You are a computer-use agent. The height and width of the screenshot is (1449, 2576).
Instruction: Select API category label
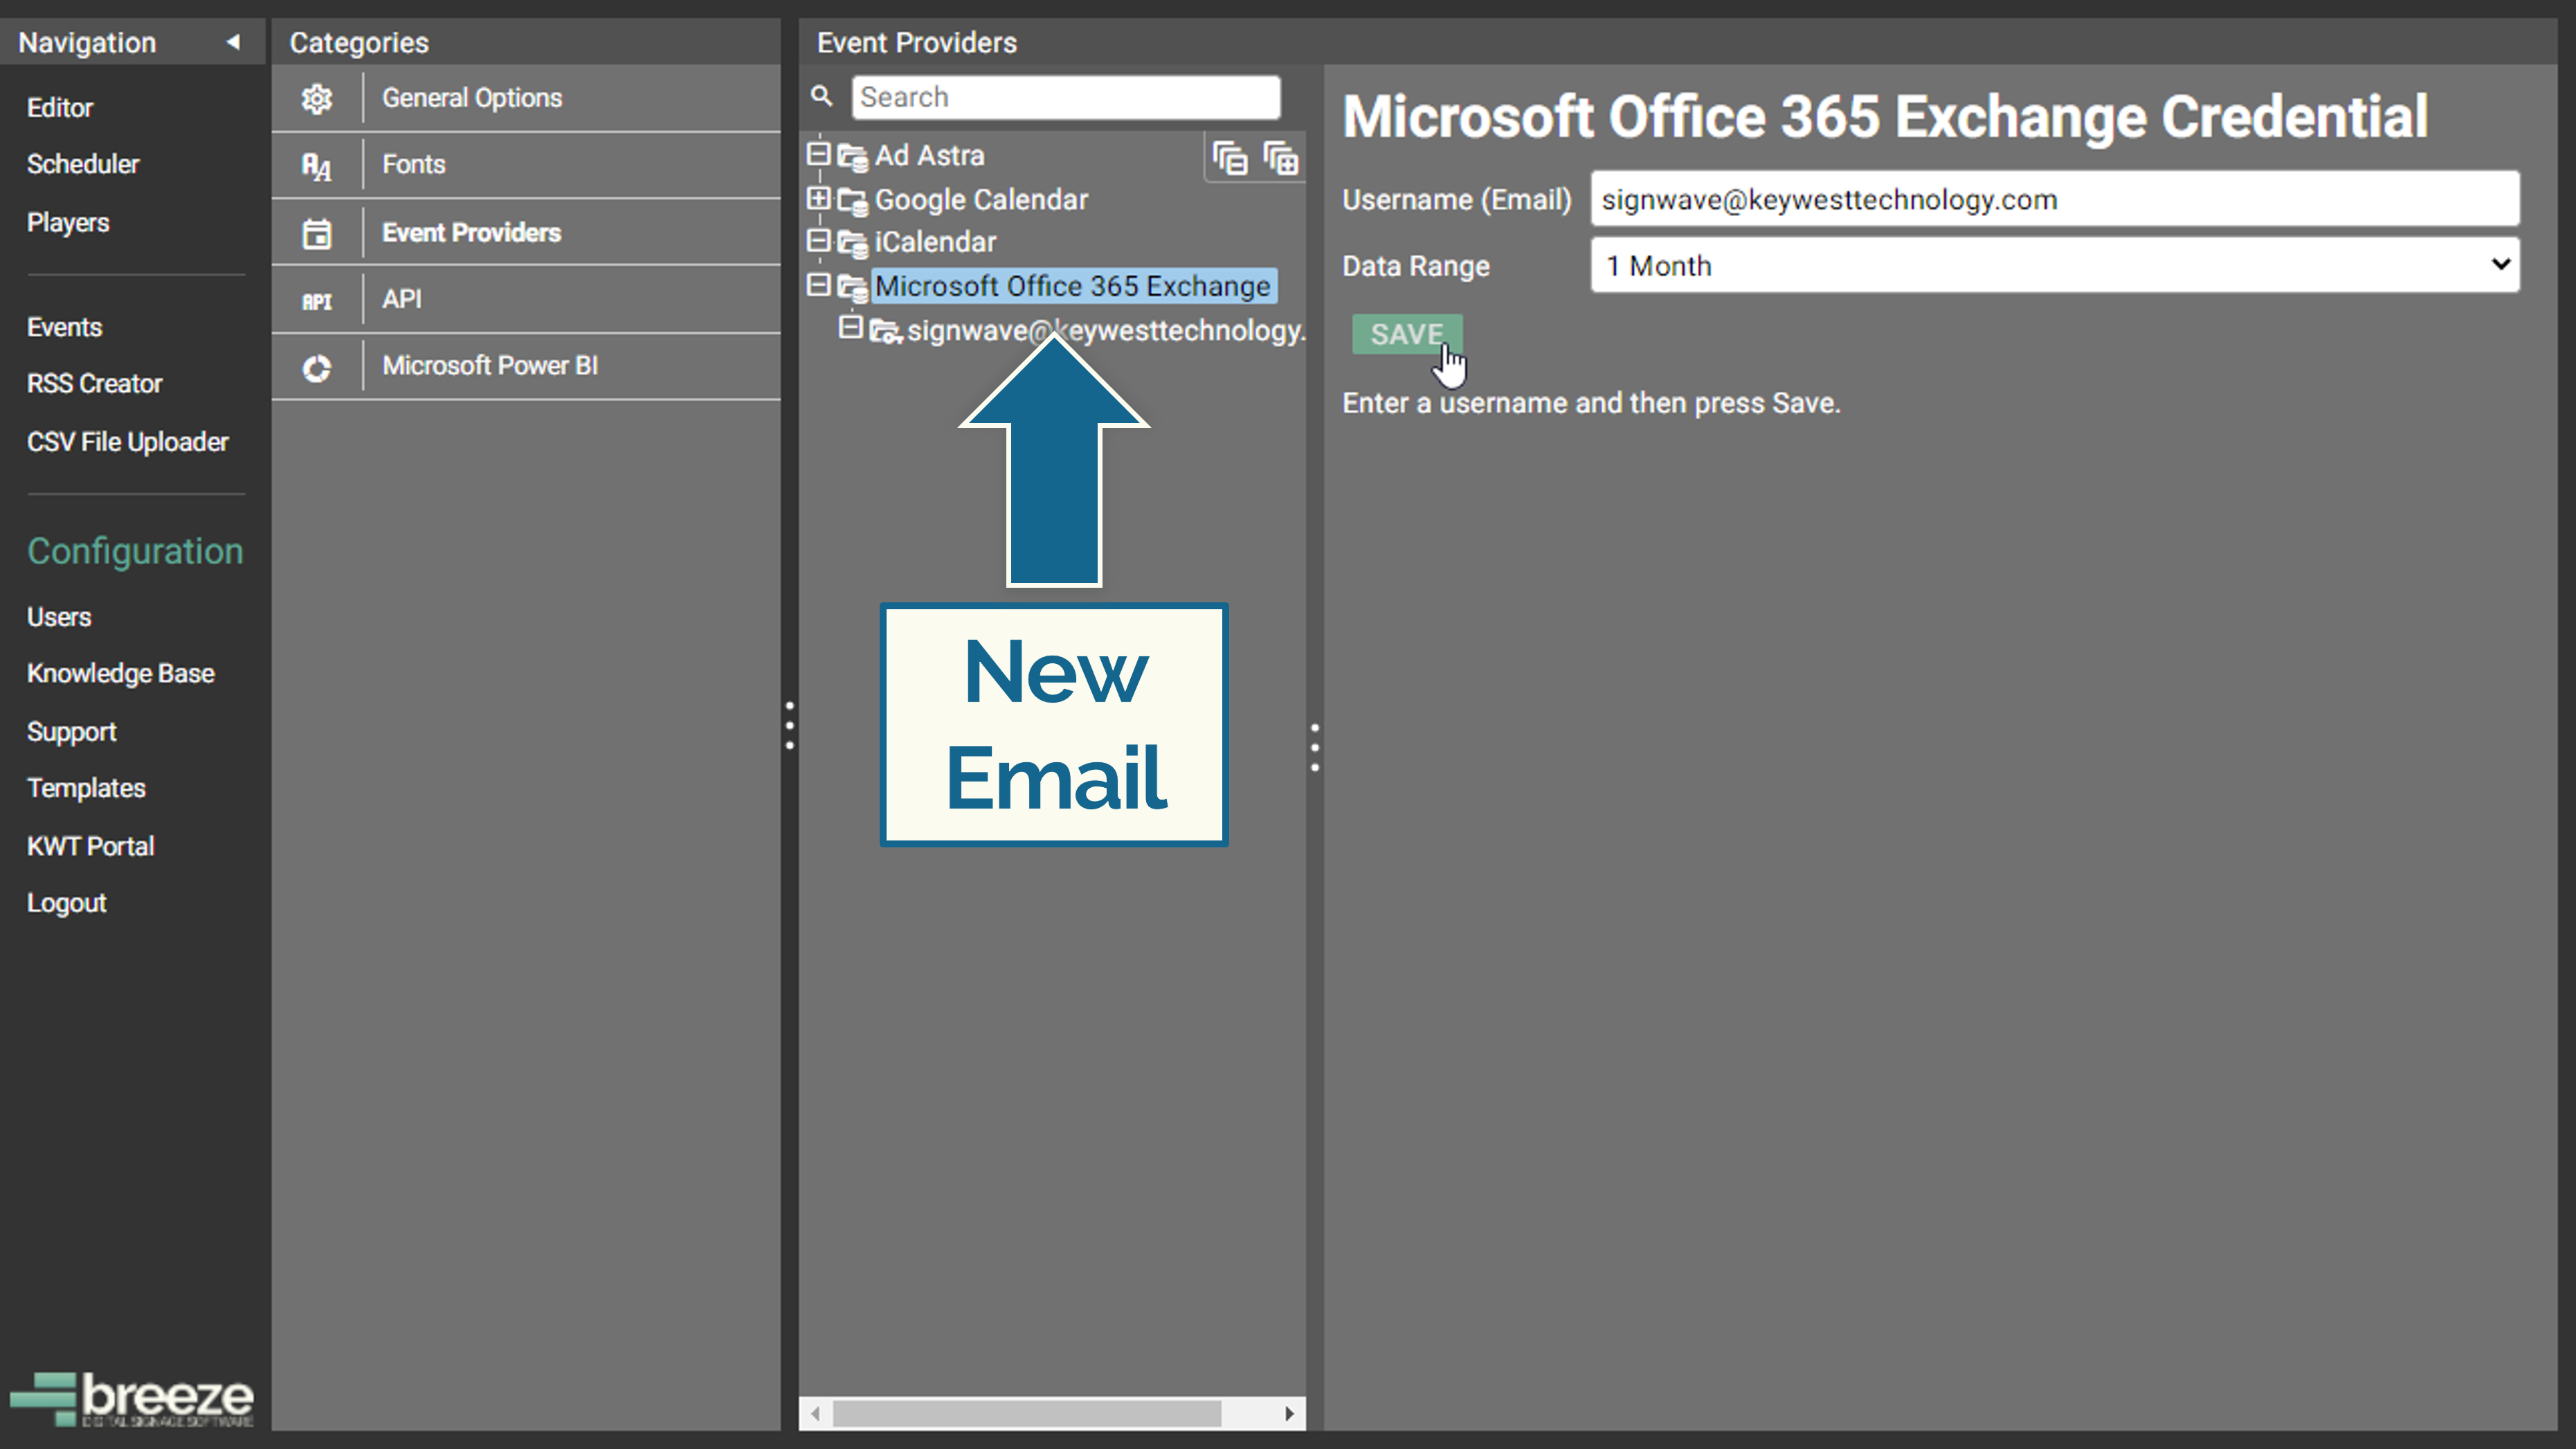point(402,299)
